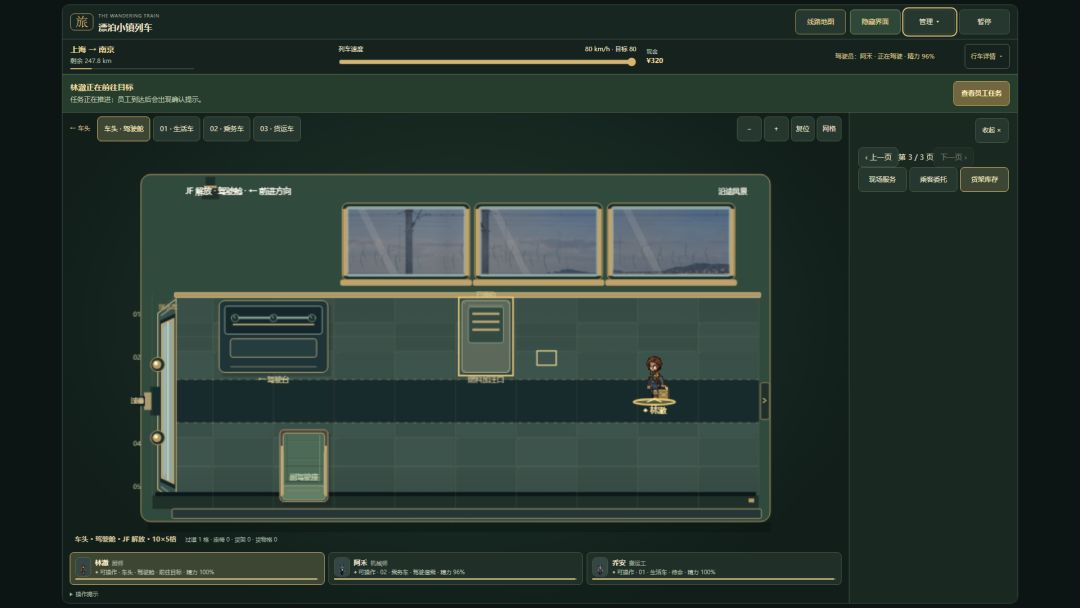1080x608 pixels.
Task: Click the ¥320 cash amount
Action: [654, 61]
